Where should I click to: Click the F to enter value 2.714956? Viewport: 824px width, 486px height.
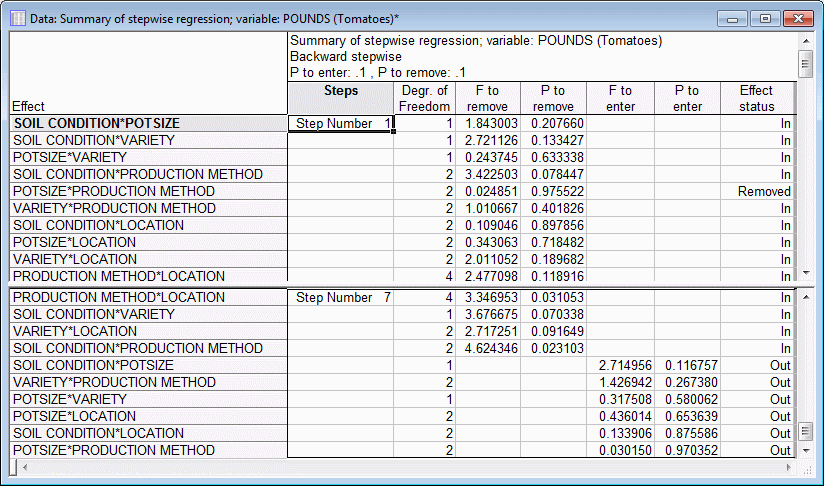(x=621, y=365)
